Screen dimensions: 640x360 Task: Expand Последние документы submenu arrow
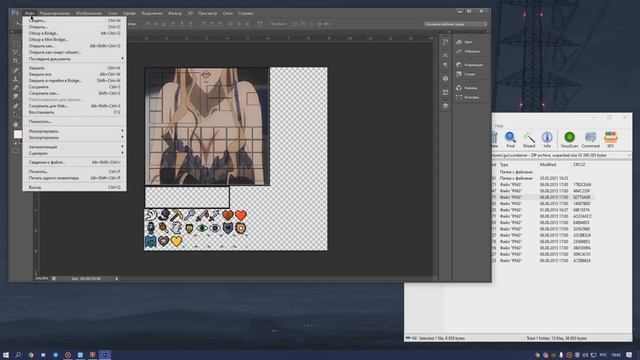(x=122, y=59)
